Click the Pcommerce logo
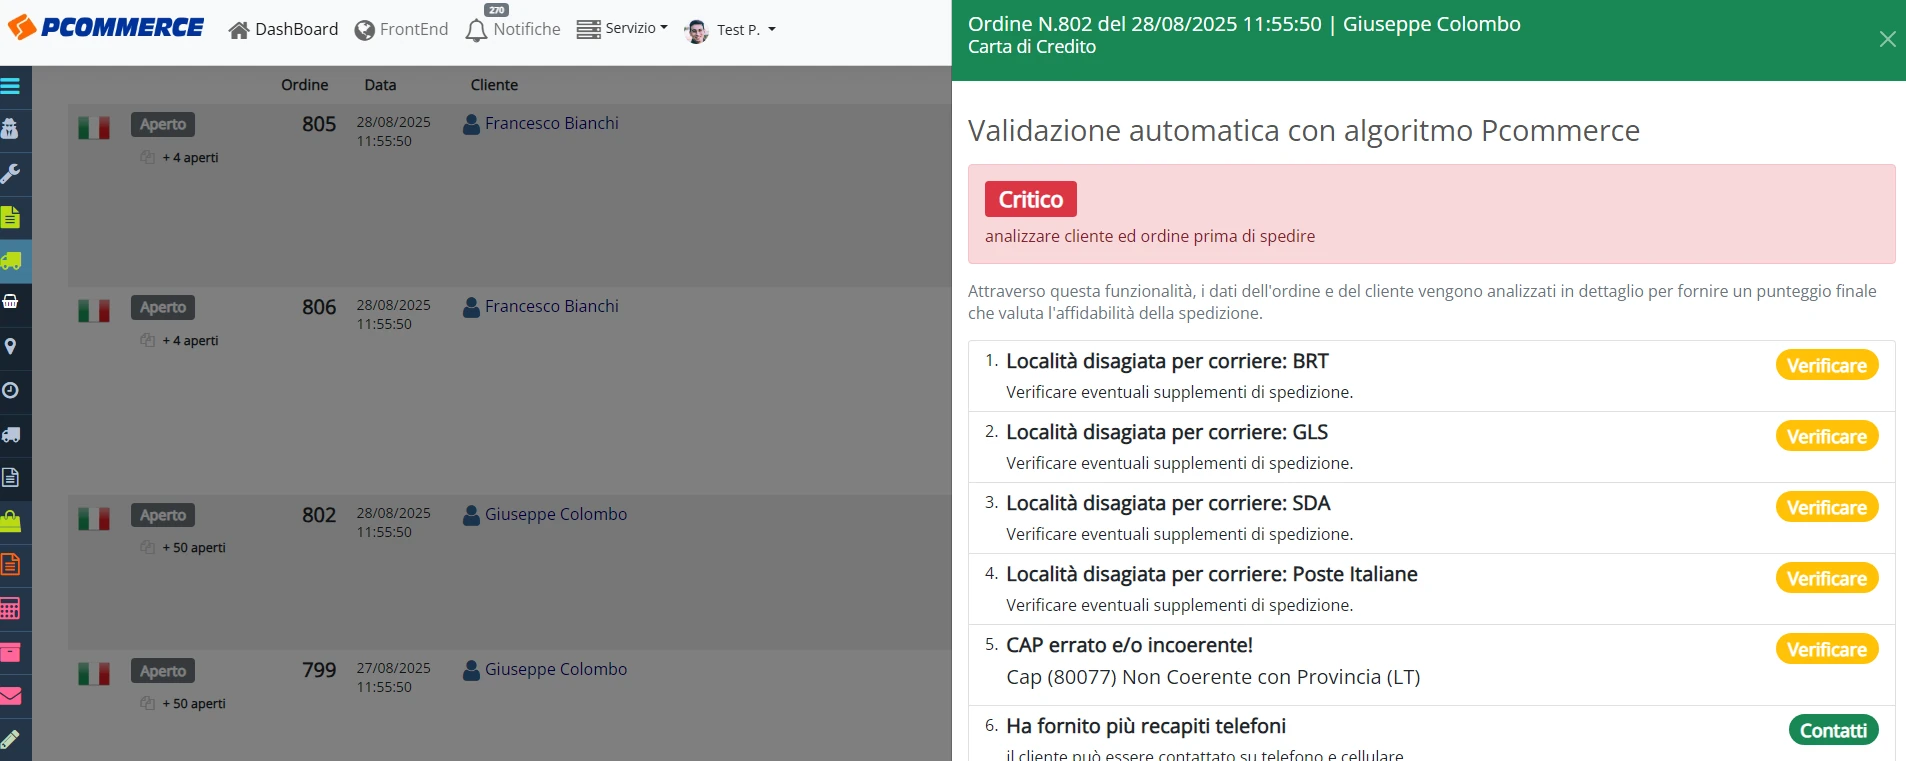 (x=106, y=28)
